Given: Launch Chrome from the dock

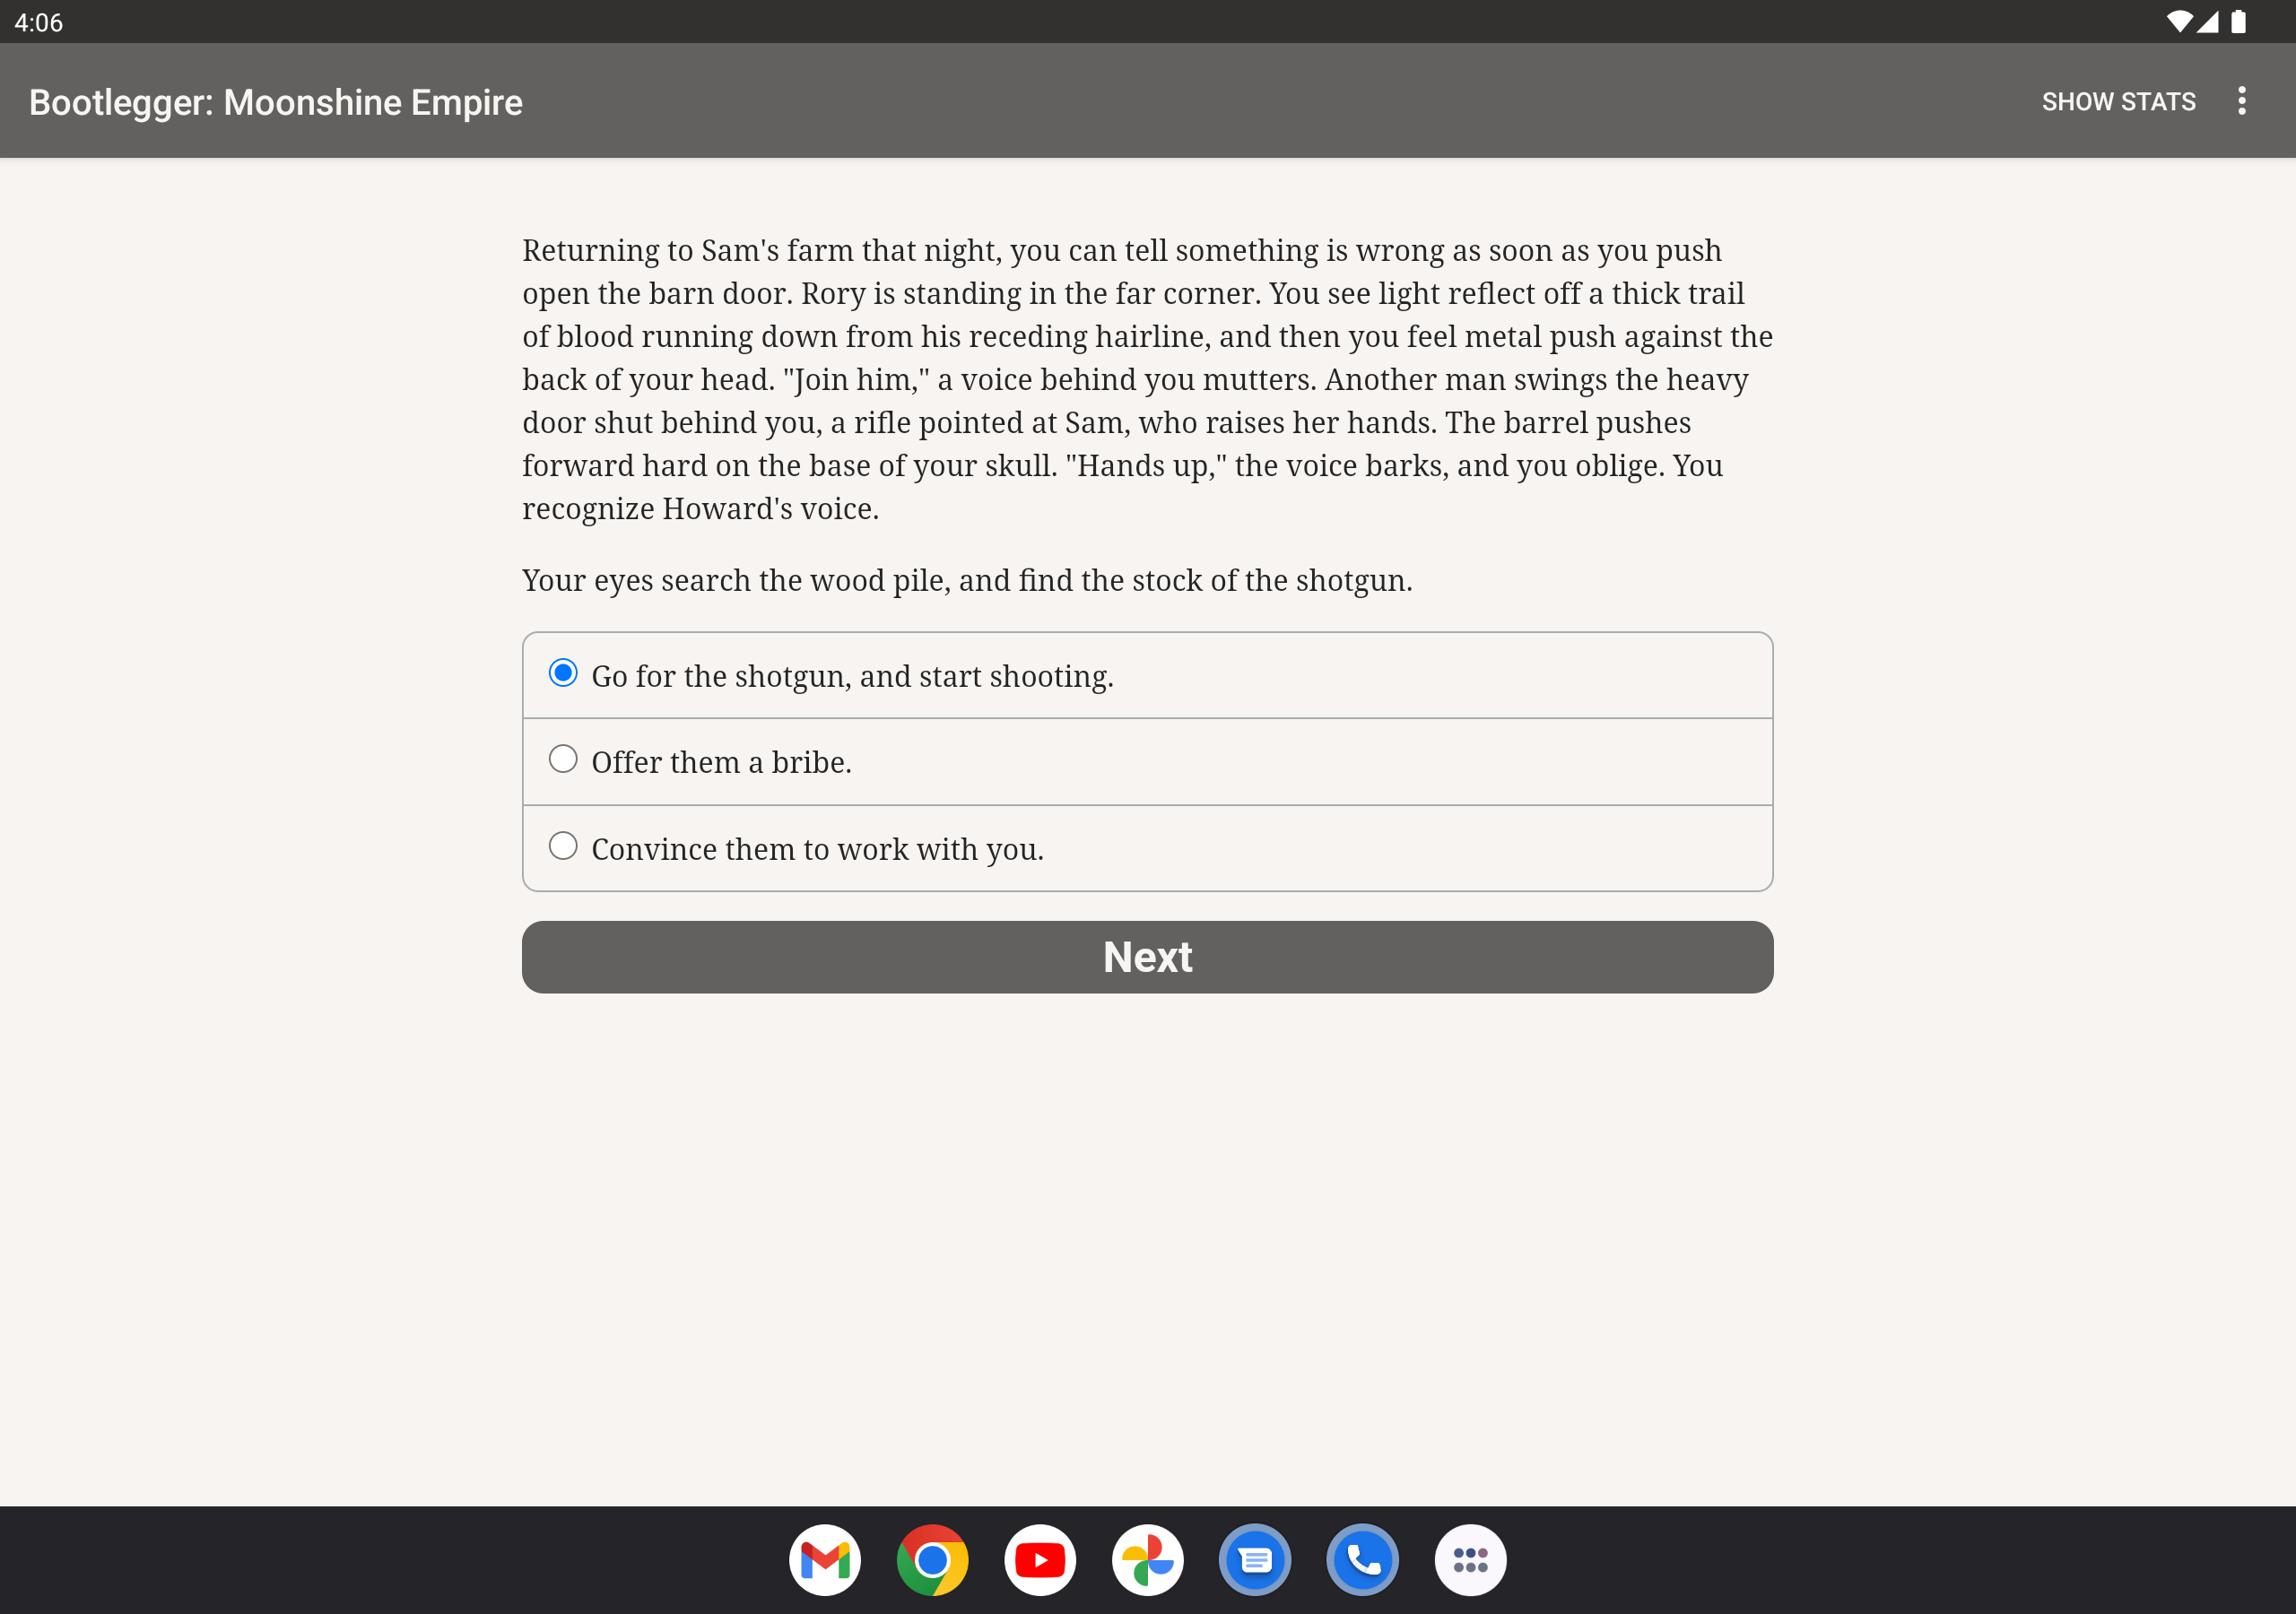Looking at the screenshot, I should pos(932,1559).
